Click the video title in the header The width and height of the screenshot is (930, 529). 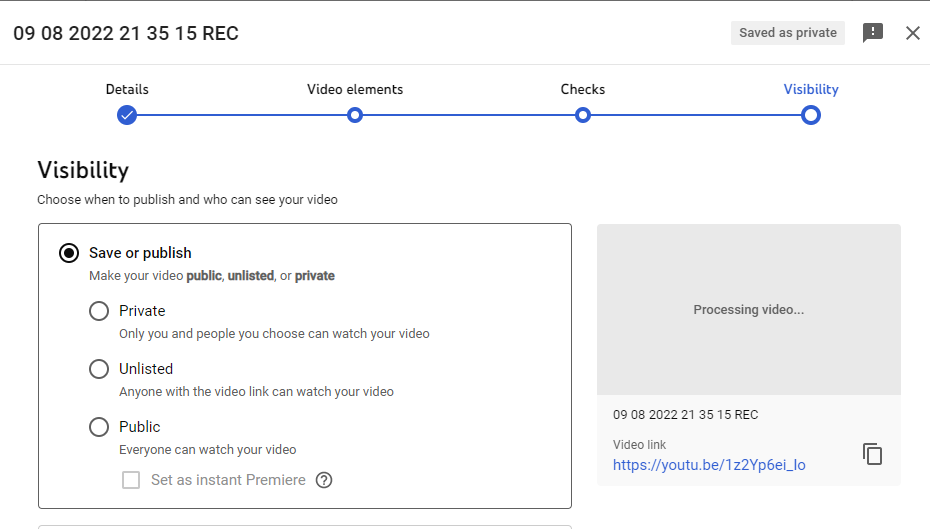[126, 33]
